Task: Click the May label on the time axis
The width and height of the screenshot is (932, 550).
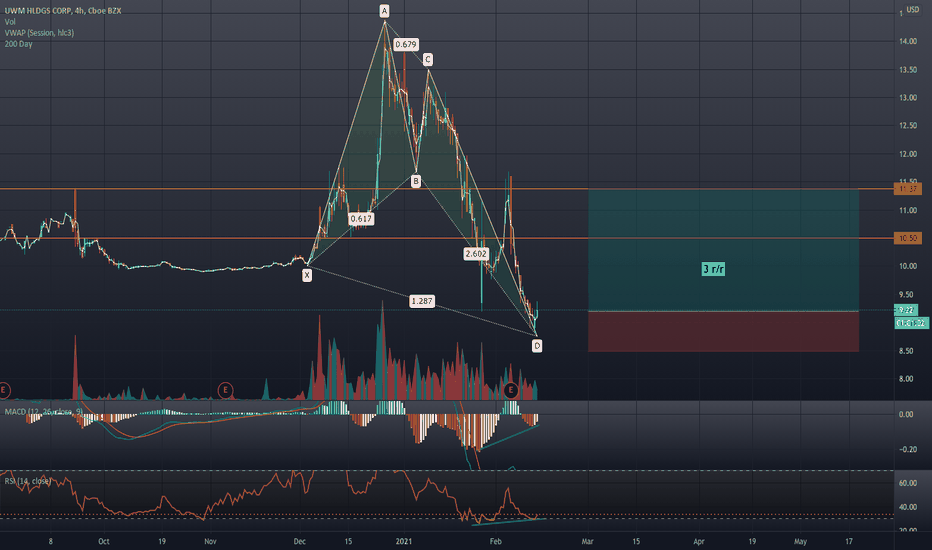Action: pyautogui.click(x=801, y=541)
